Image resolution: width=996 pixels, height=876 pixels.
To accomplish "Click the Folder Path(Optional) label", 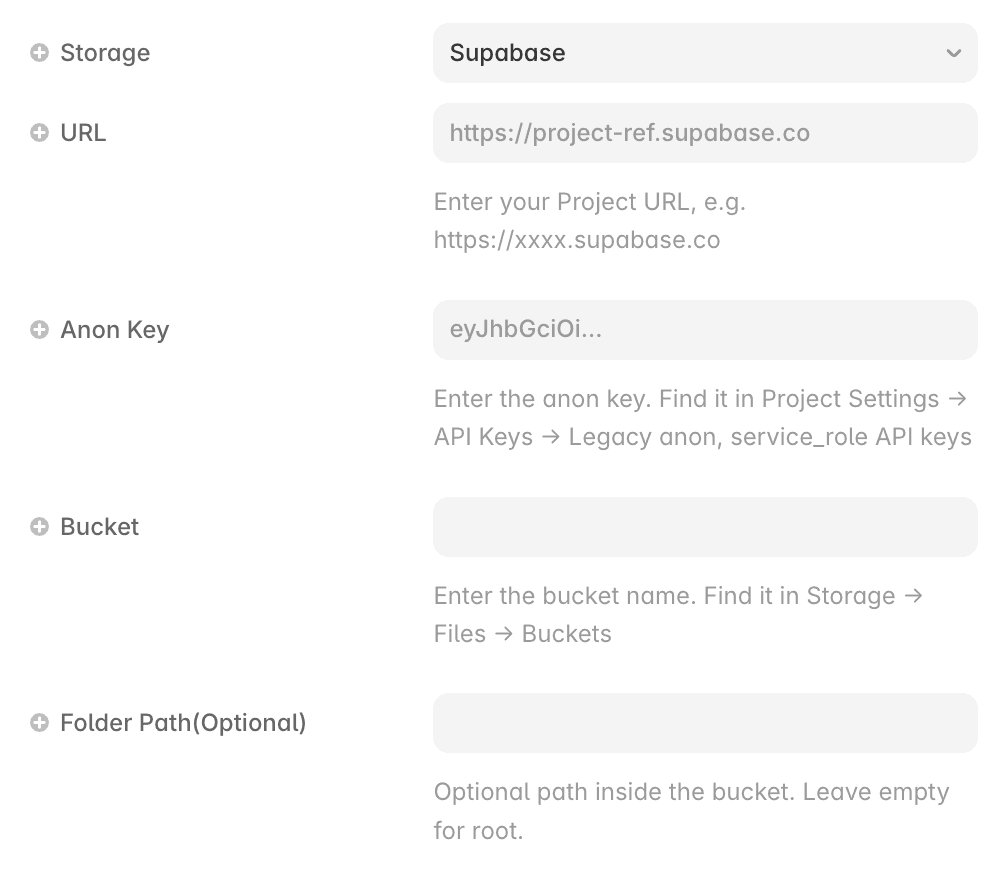I will tap(183, 724).
